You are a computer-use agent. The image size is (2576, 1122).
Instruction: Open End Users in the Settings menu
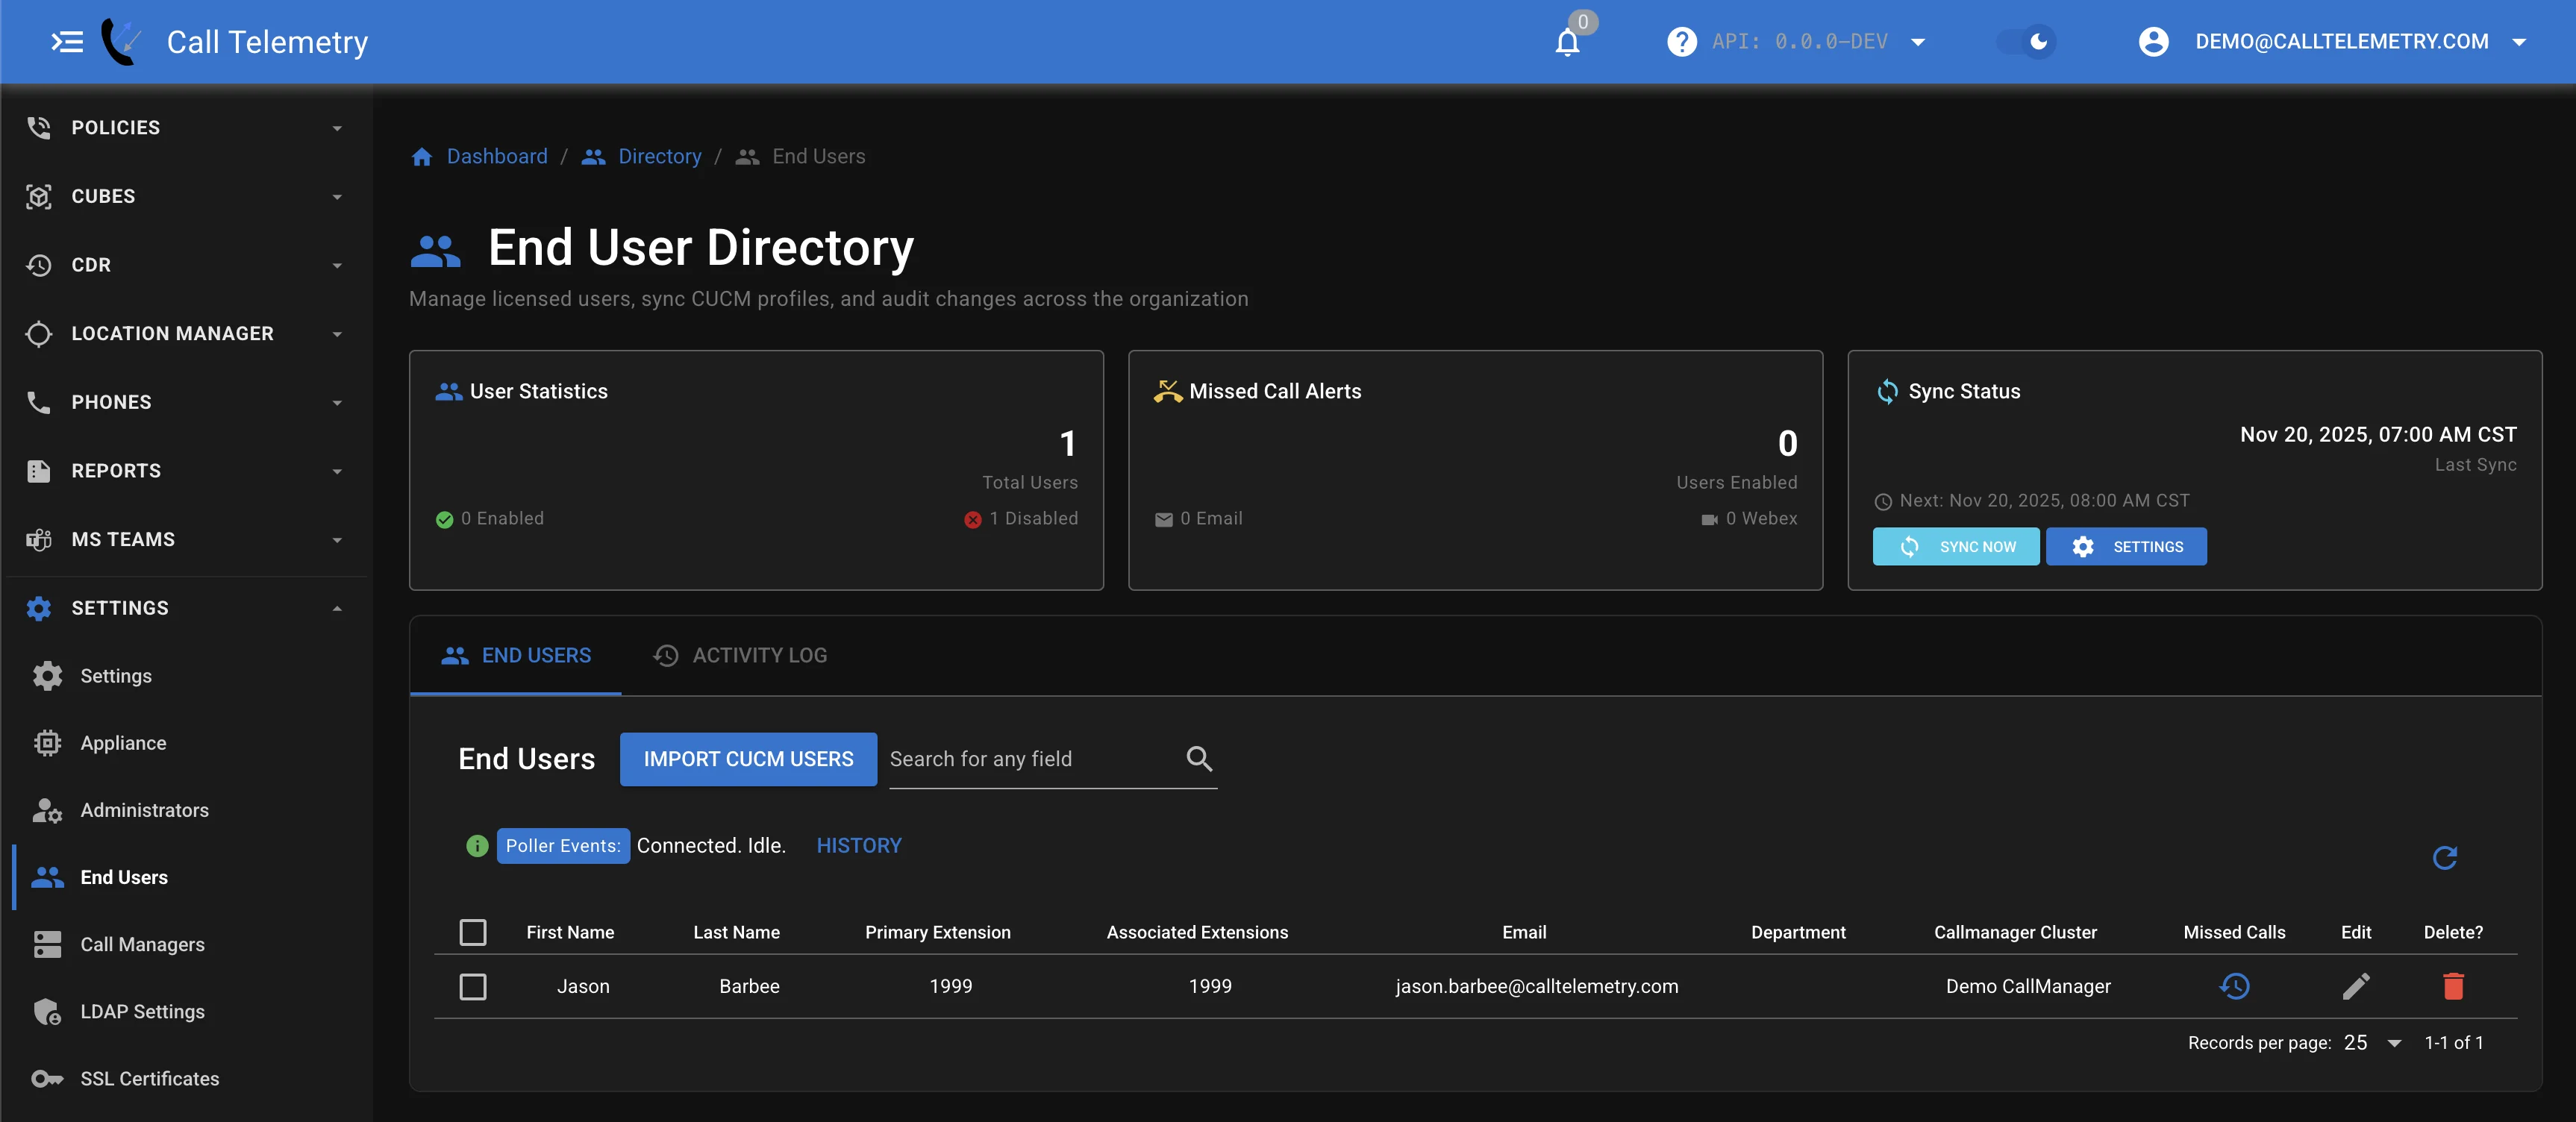pyautogui.click(x=124, y=877)
